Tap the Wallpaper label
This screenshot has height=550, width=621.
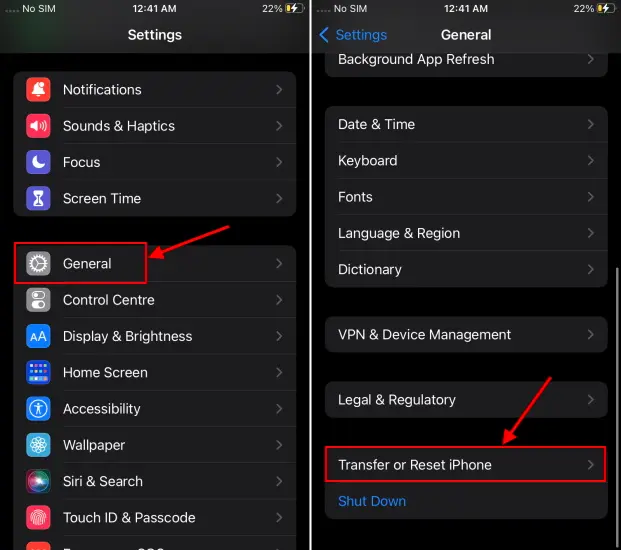pyautogui.click(x=94, y=445)
